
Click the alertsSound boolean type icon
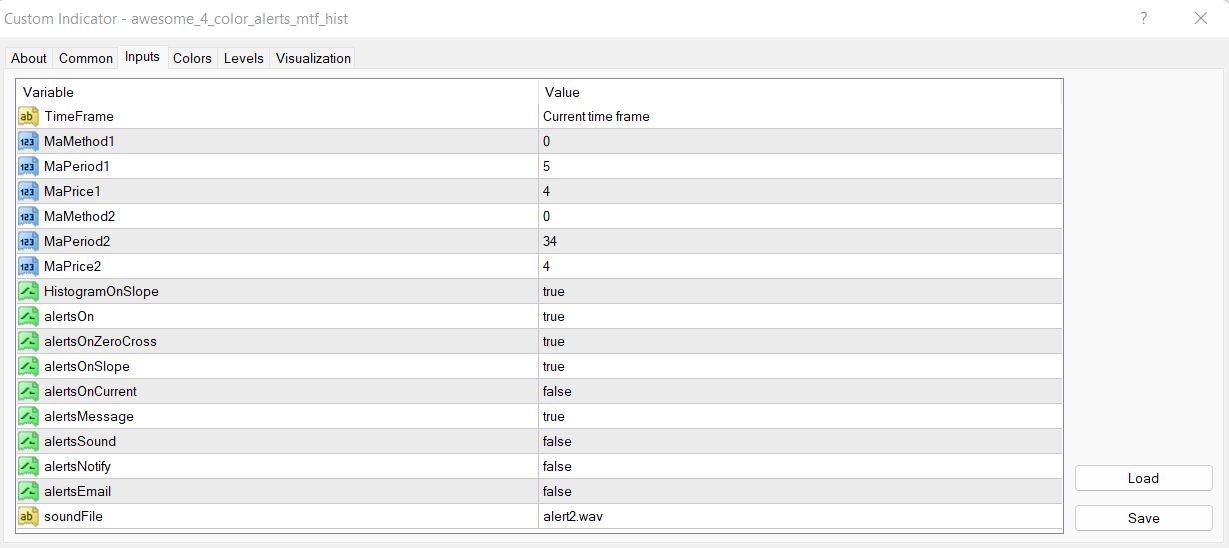pos(28,442)
